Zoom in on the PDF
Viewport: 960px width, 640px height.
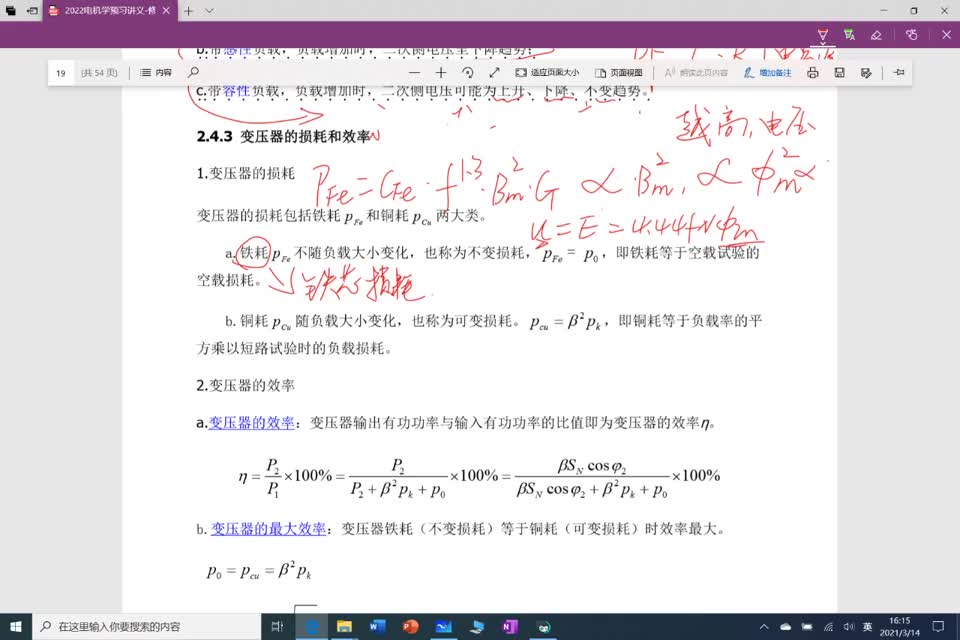click(x=441, y=72)
